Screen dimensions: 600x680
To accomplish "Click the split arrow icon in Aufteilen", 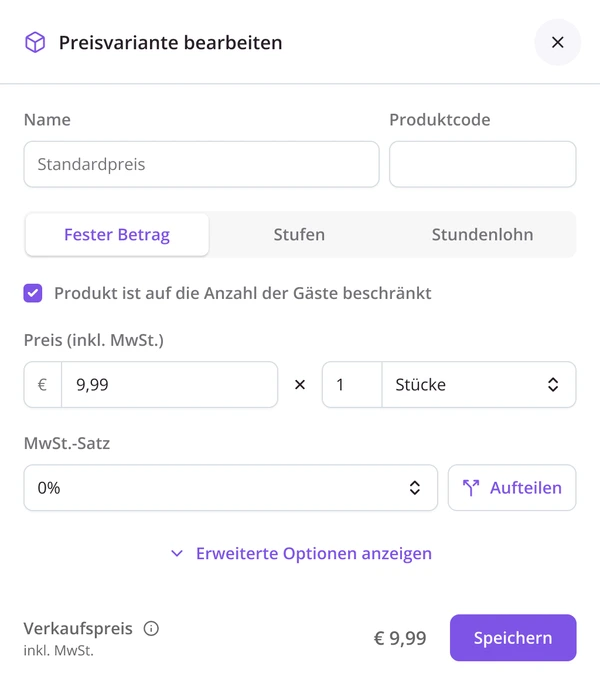I will click(x=471, y=488).
